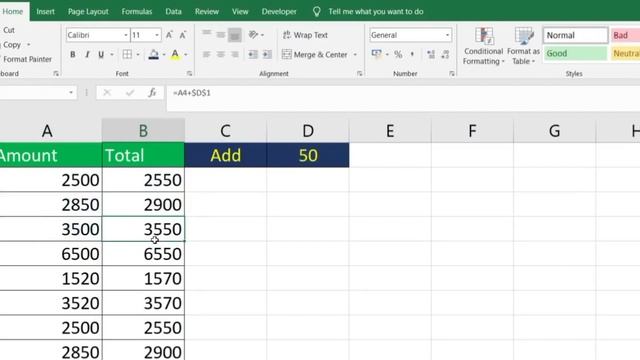This screenshot has height=360, width=640.
Task: Click Tell me what you want to do
Action: tap(376, 11)
